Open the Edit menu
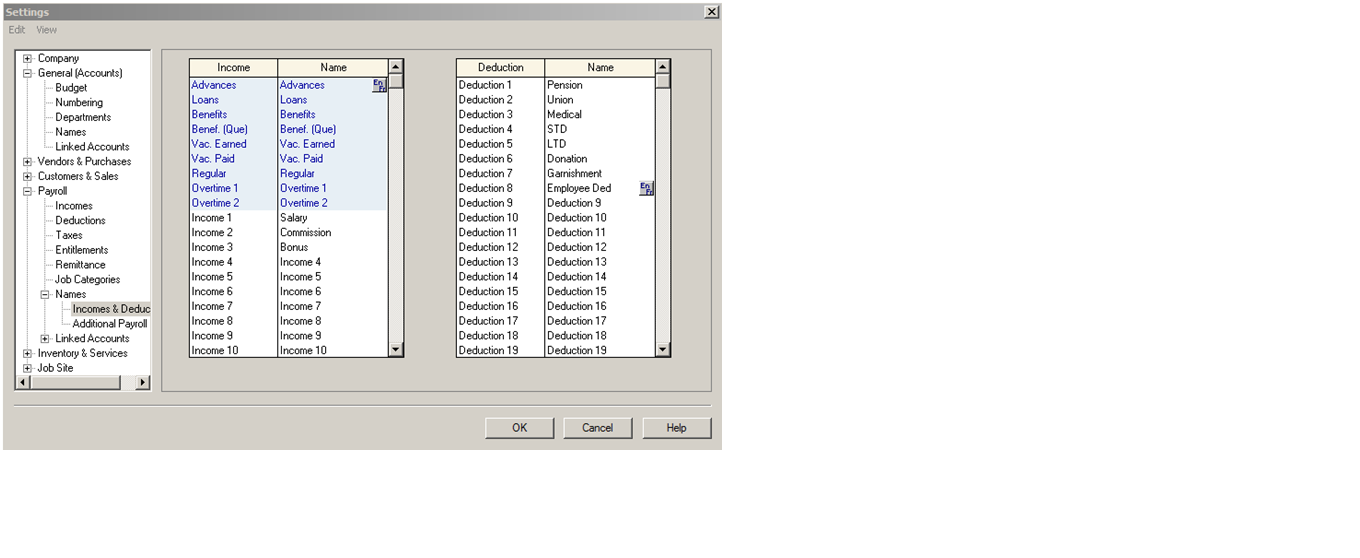 click(x=17, y=30)
